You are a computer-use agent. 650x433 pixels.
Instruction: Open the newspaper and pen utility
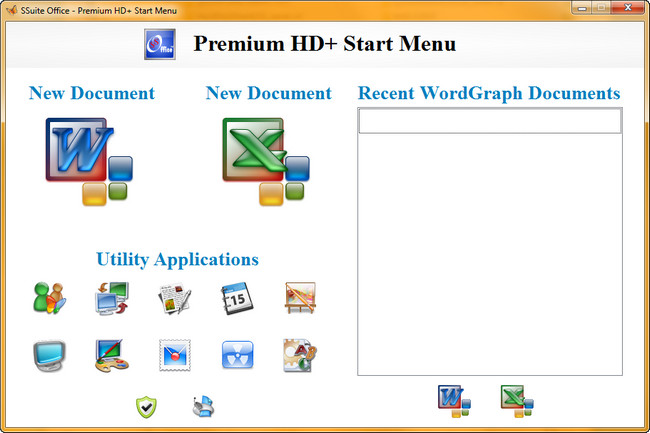tap(174, 298)
